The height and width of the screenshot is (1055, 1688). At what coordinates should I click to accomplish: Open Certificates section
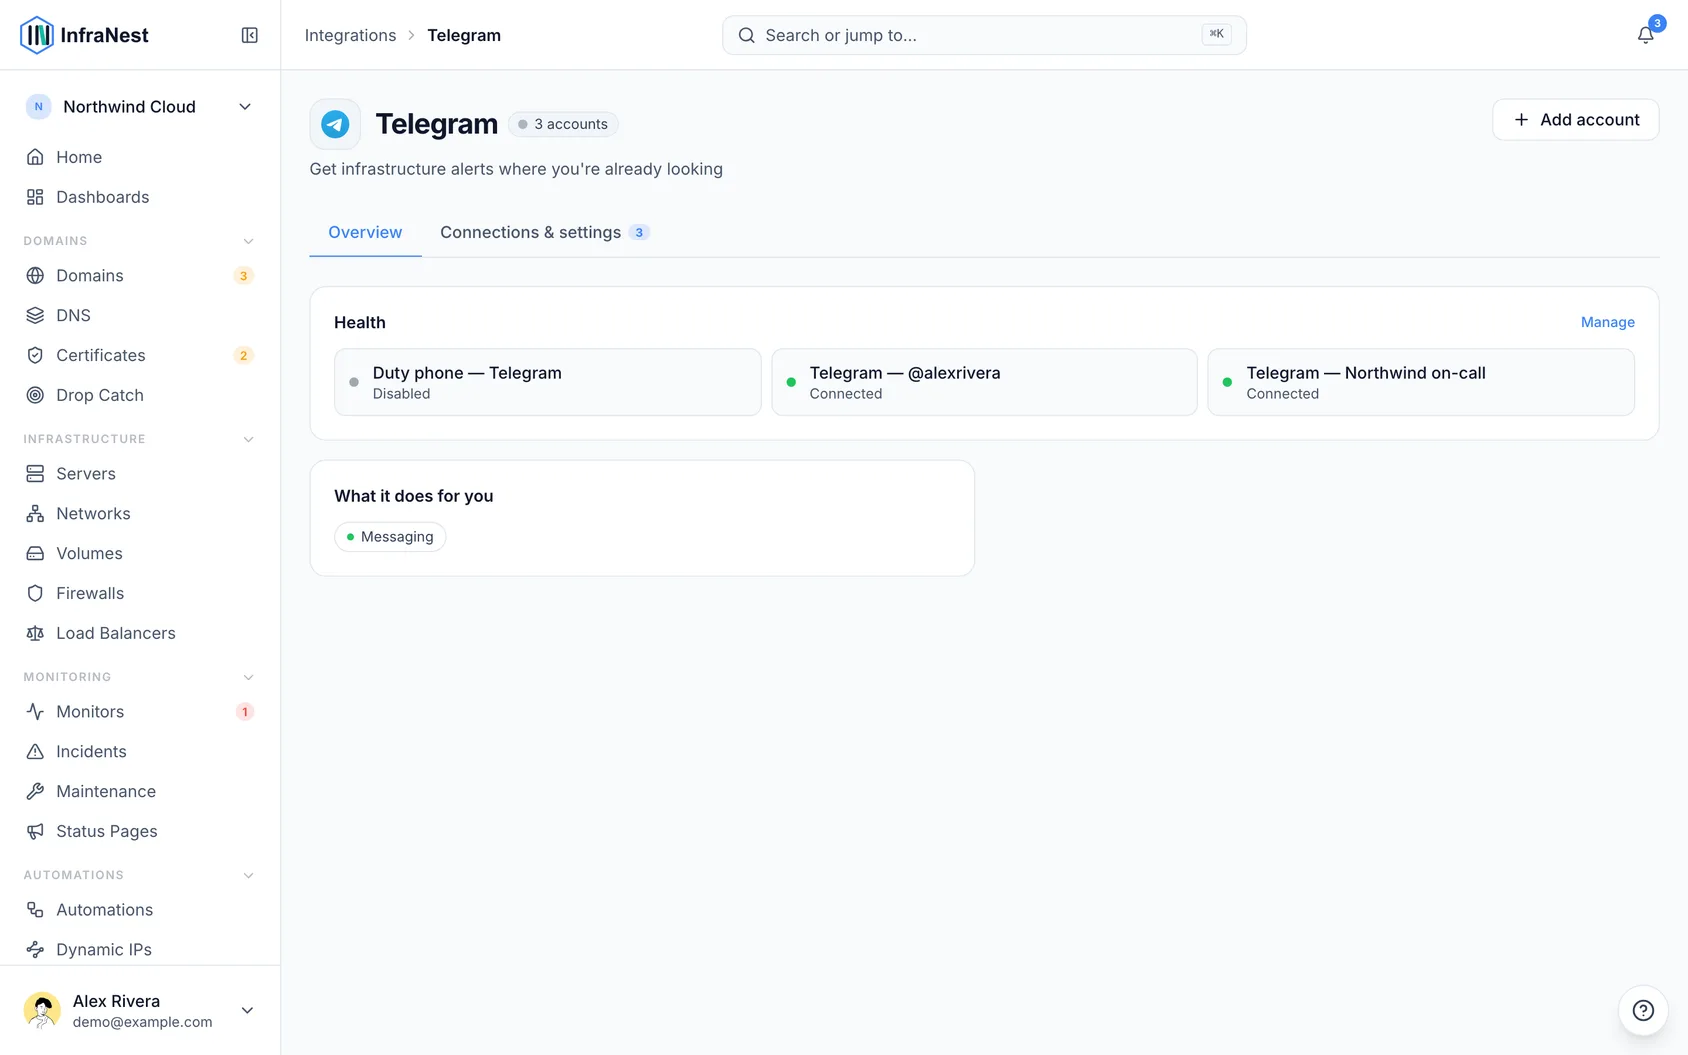pyautogui.click(x=140, y=355)
